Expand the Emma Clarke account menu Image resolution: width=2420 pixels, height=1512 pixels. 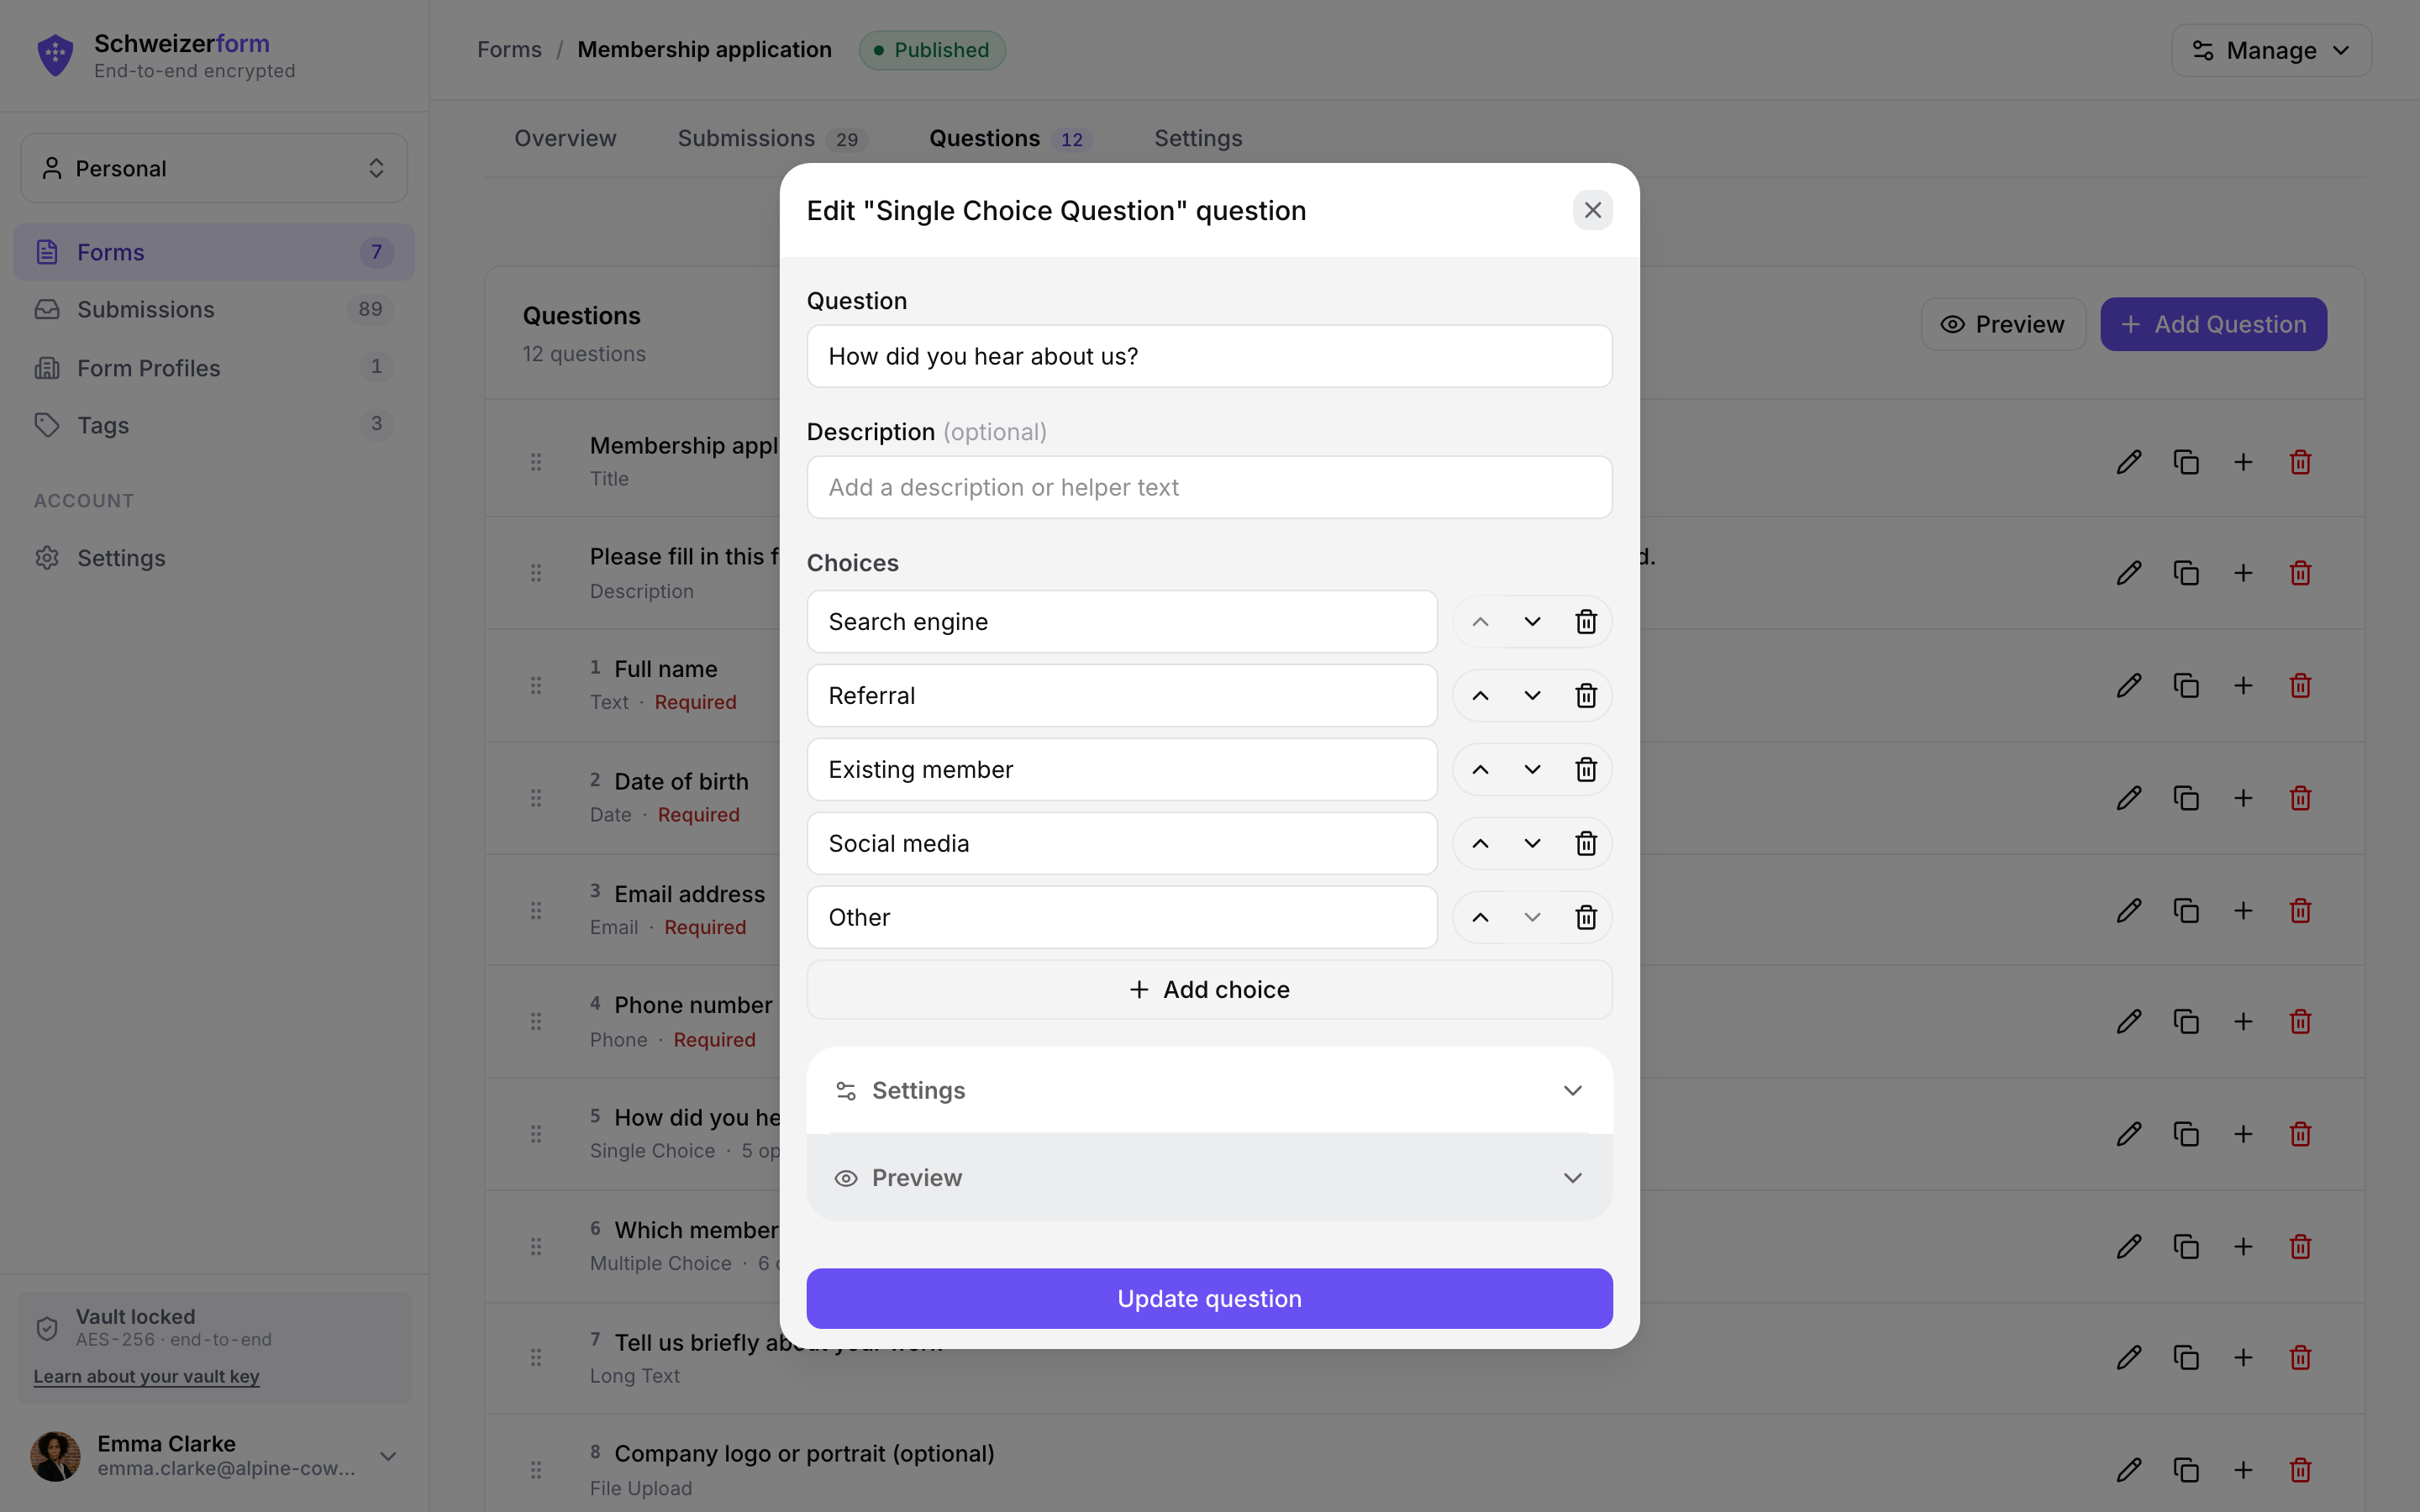click(x=388, y=1456)
